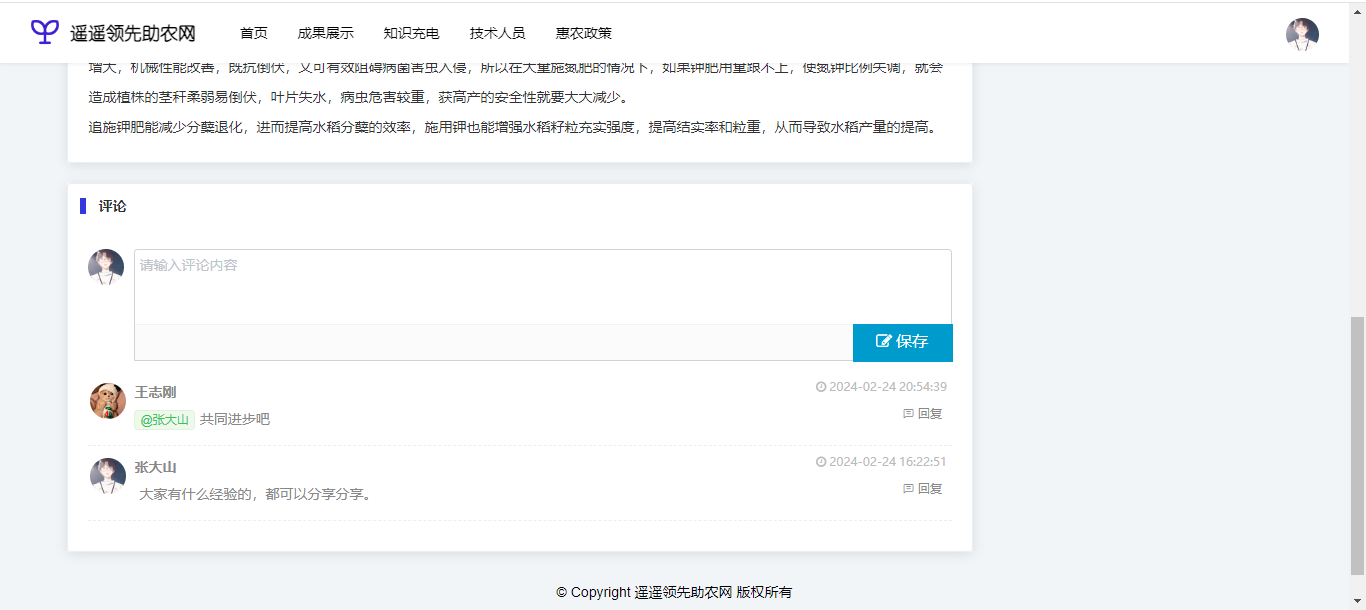Open the 成果展示 menu item
Image resolution: width=1366 pixels, height=610 pixels.
coord(325,33)
